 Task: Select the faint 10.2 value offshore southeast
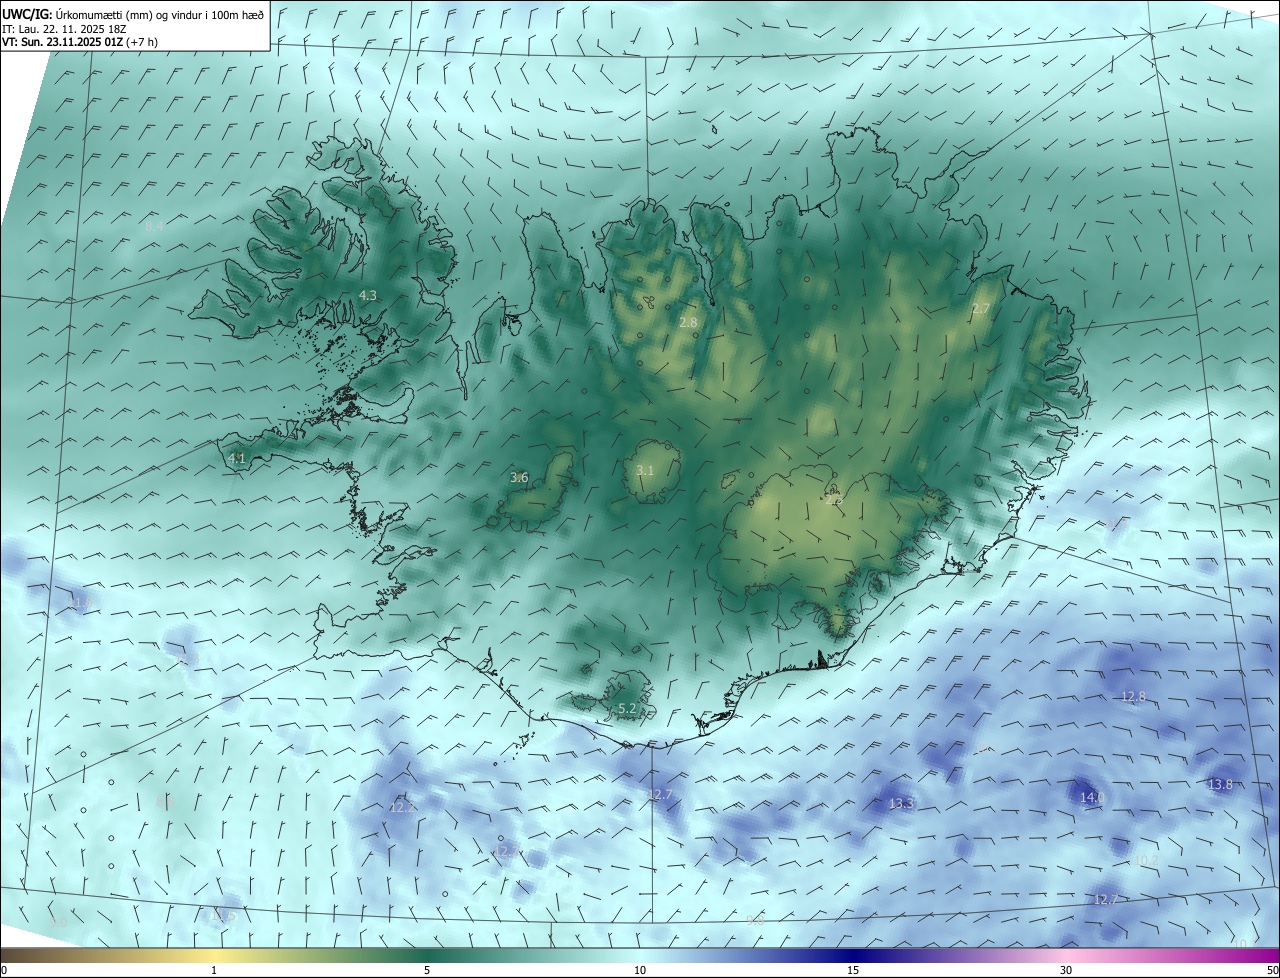1145,861
